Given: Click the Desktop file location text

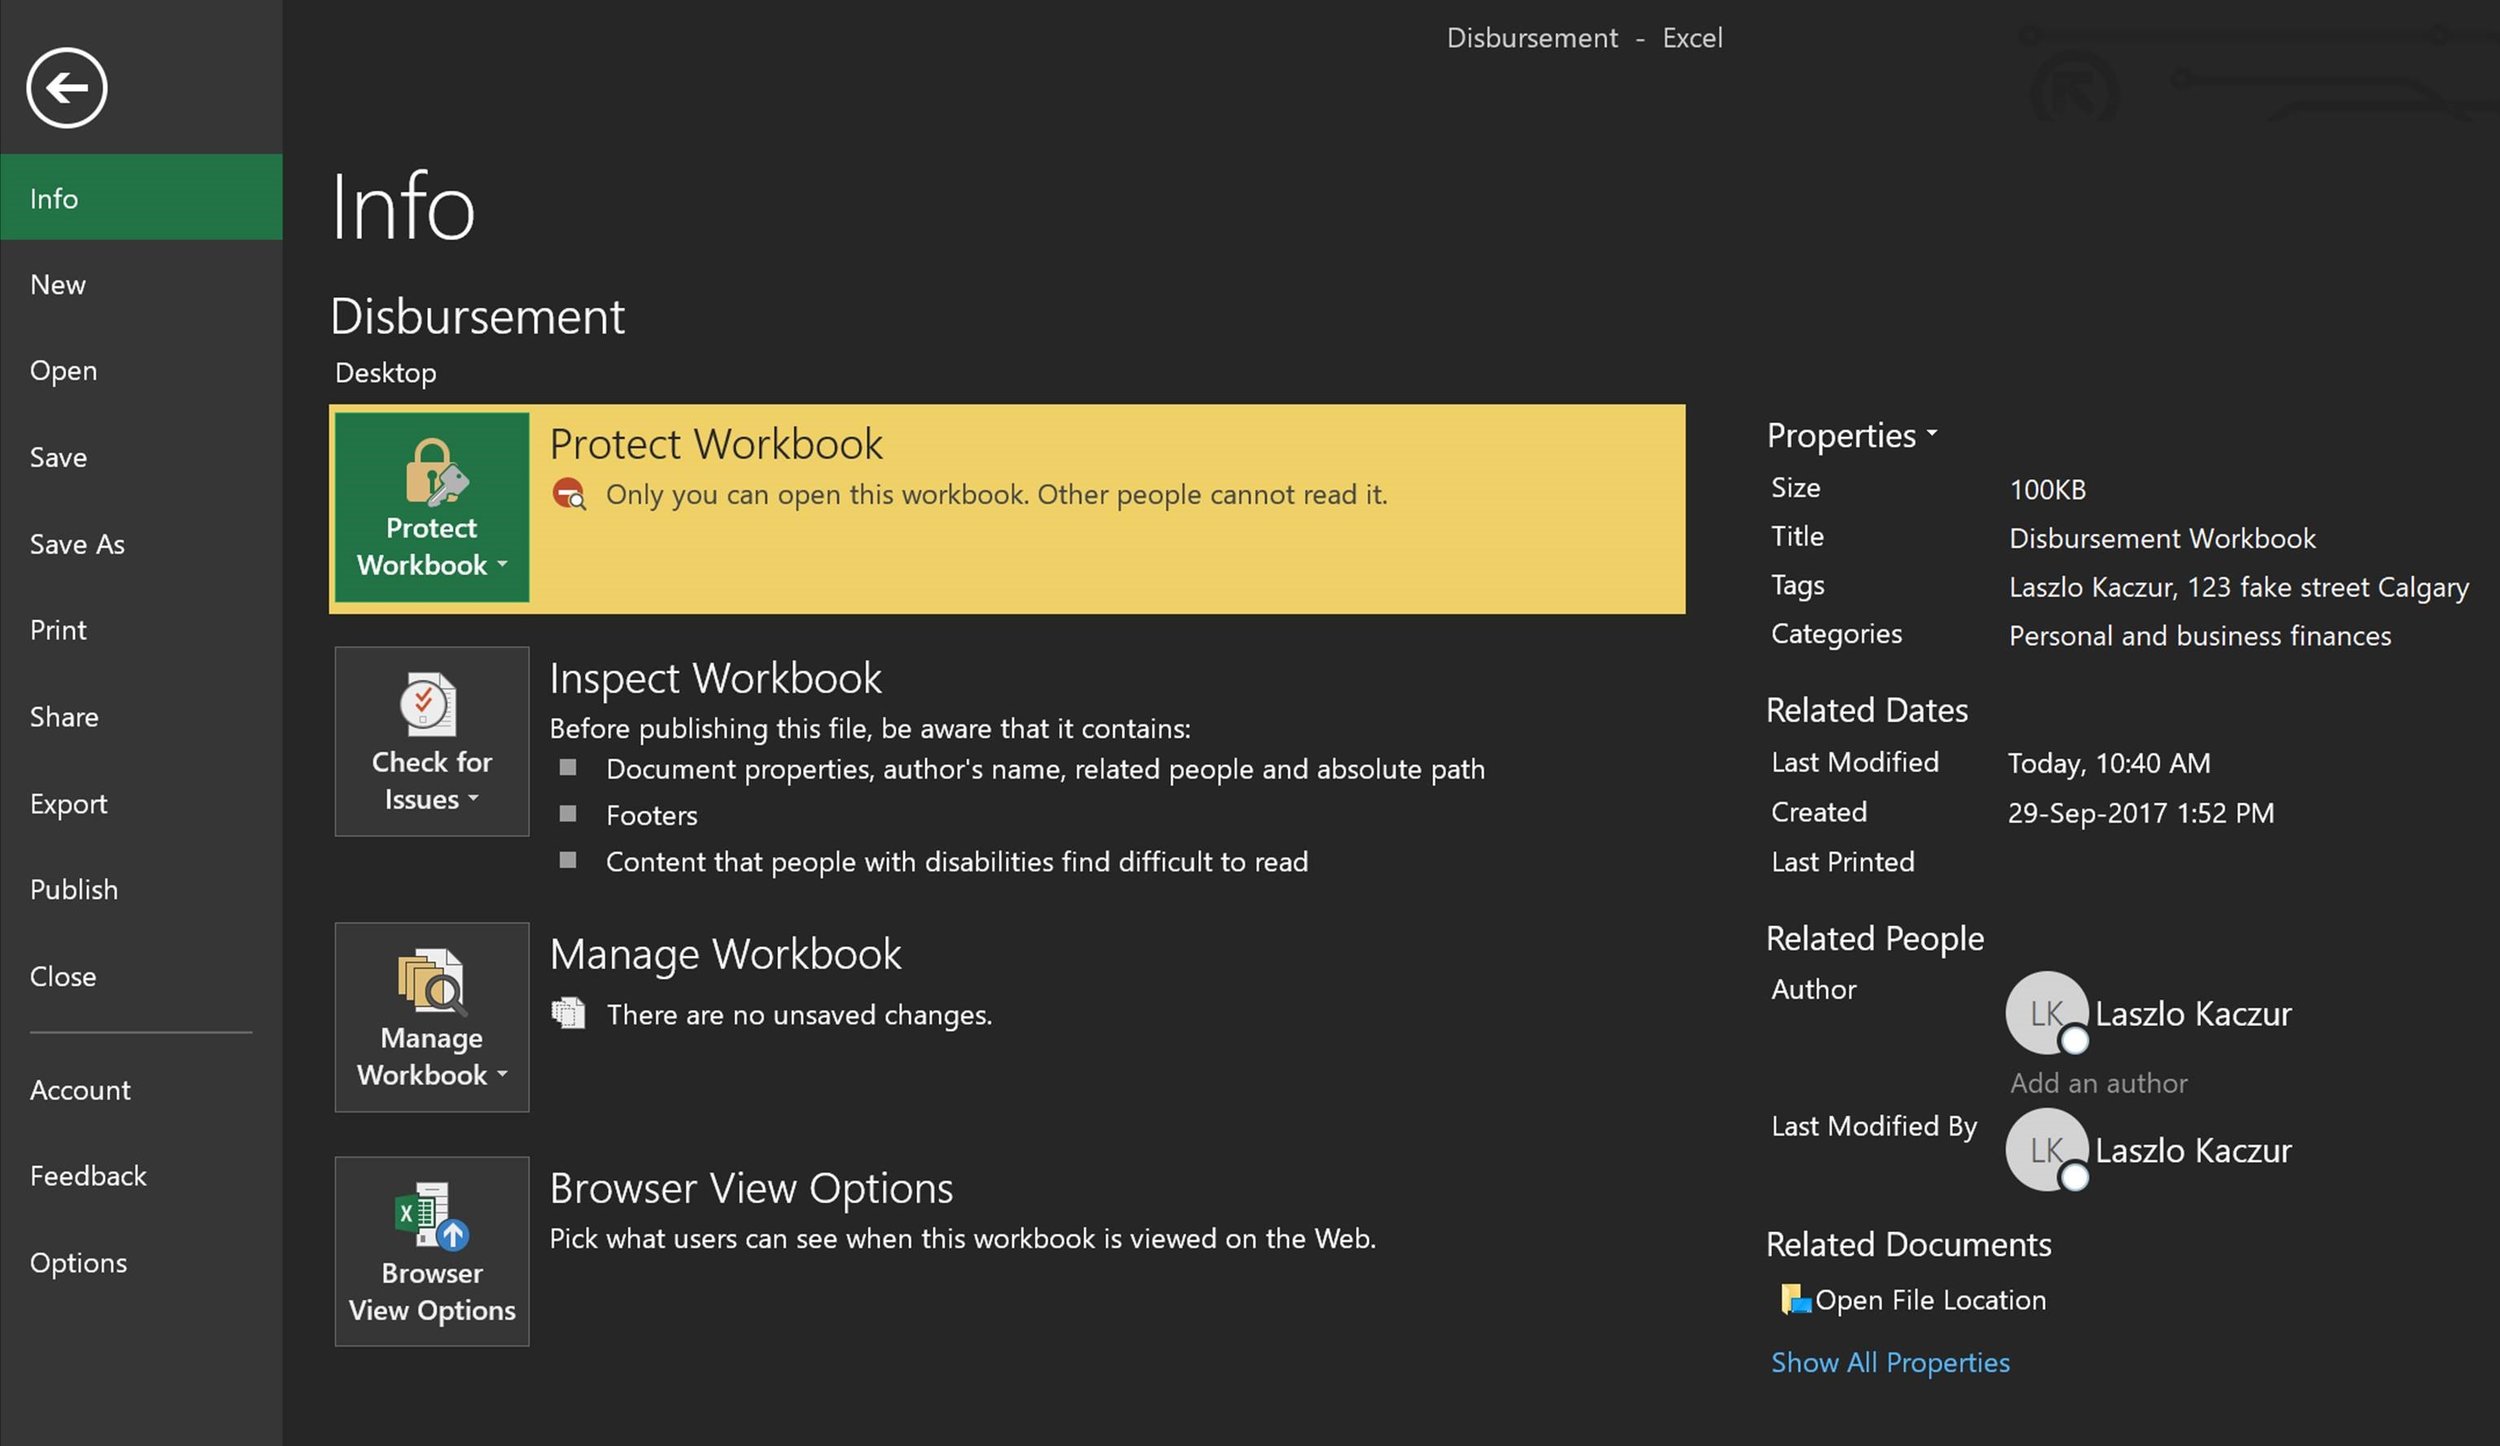Looking at the screenshot, I should [x=385, y=373].
